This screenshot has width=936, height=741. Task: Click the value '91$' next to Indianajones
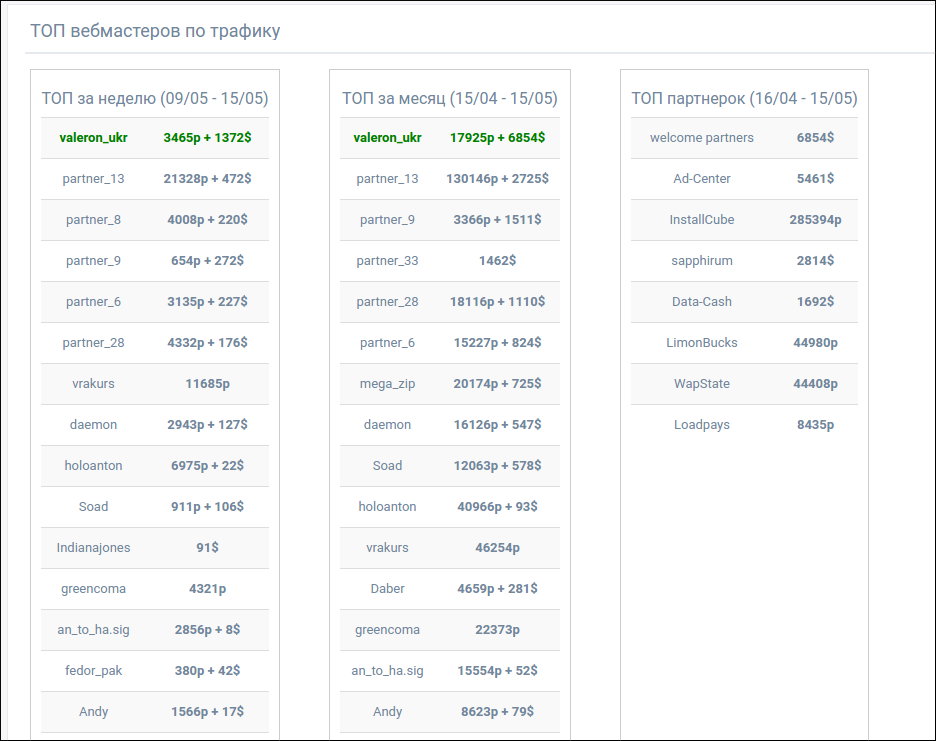pyautogui.click(x=207, y=548)
